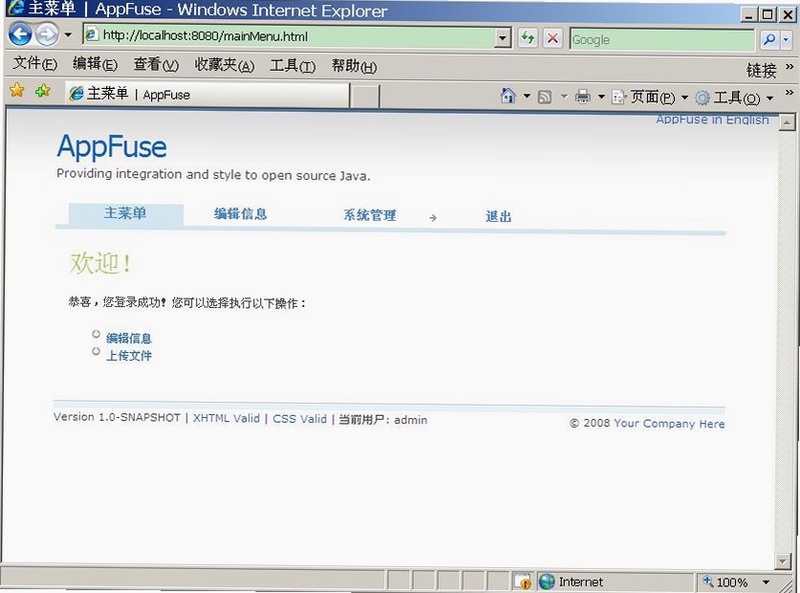
Task: Open recent pages dropdown beside Forward button
Action: pos(68,35)
